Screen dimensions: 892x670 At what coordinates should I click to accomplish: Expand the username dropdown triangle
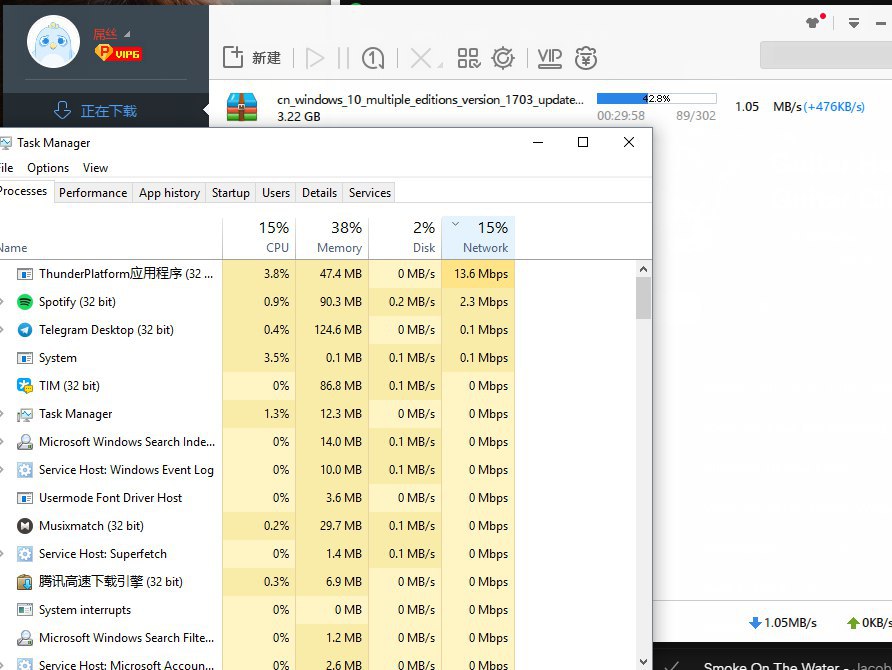coord(127,34)
